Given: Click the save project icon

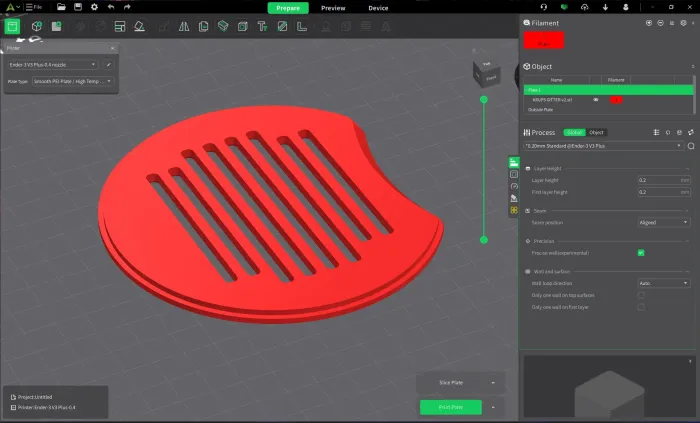Looking at the screenshot, I should pos(77,7).
